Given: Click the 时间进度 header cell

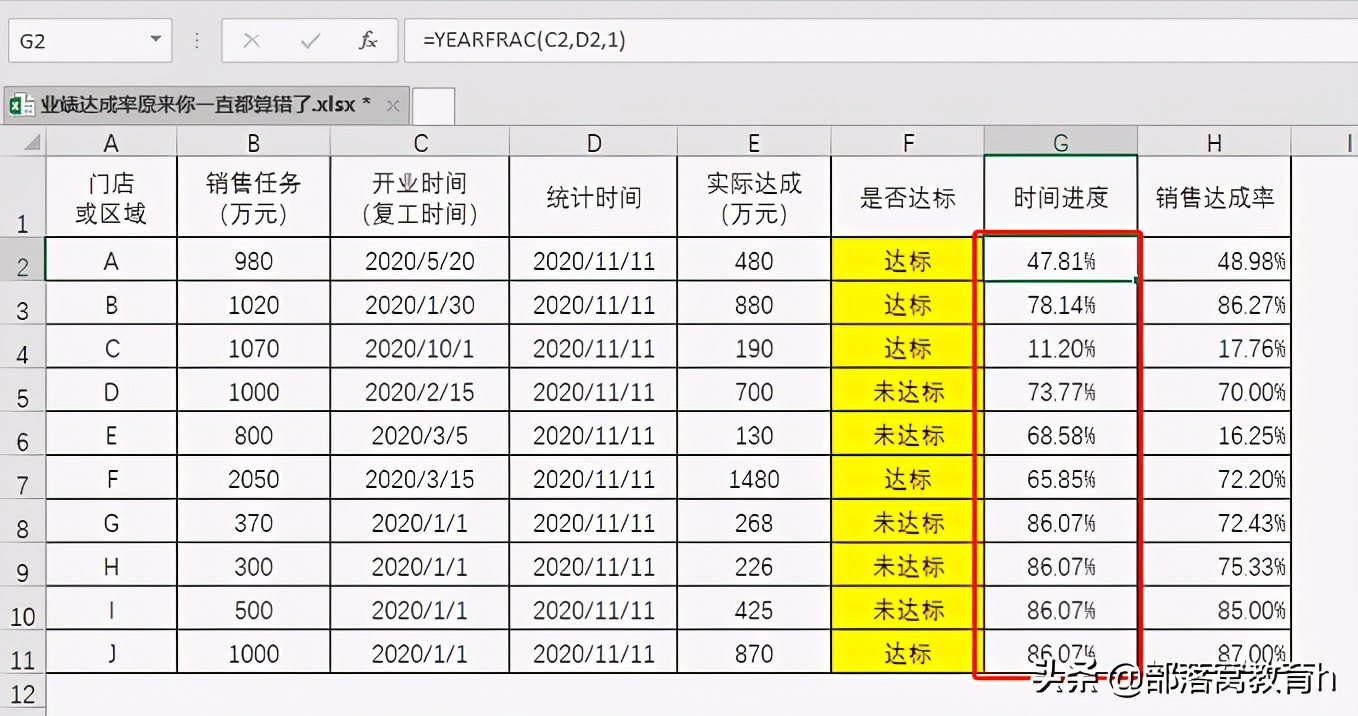Looking at the screenshot, I should pyautogui.click(x=1060, y=197).
